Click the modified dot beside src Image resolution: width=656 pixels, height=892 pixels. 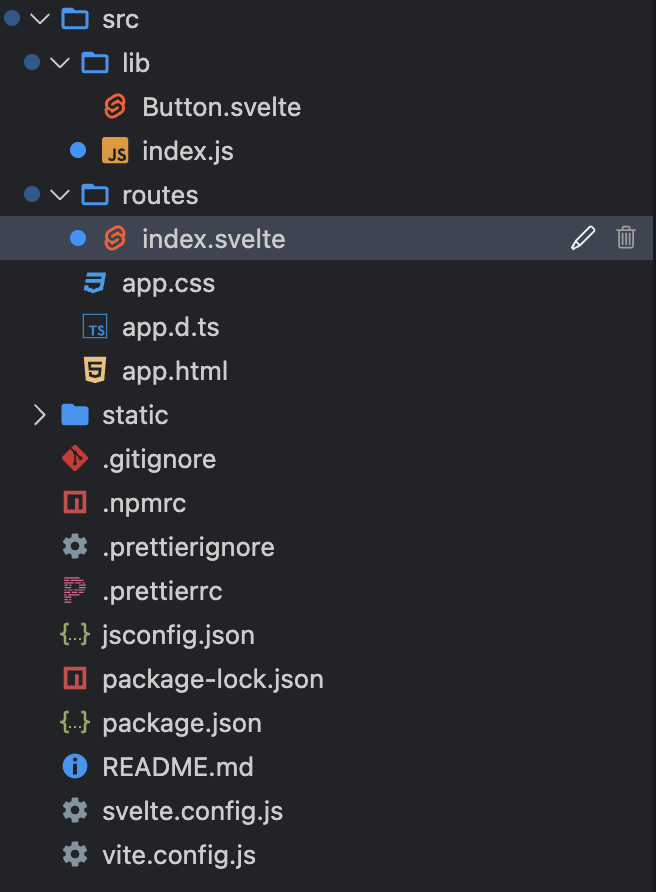point(12,18)
